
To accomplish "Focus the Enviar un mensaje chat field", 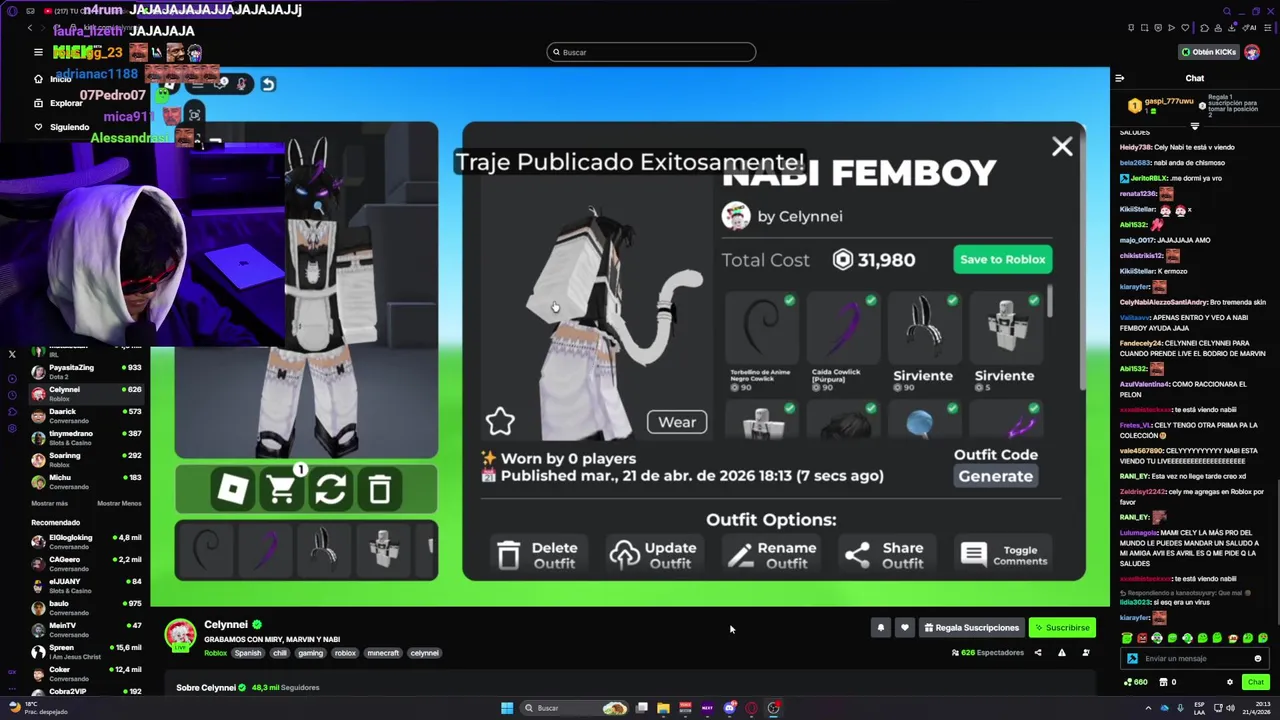I will coord(1195,658).
